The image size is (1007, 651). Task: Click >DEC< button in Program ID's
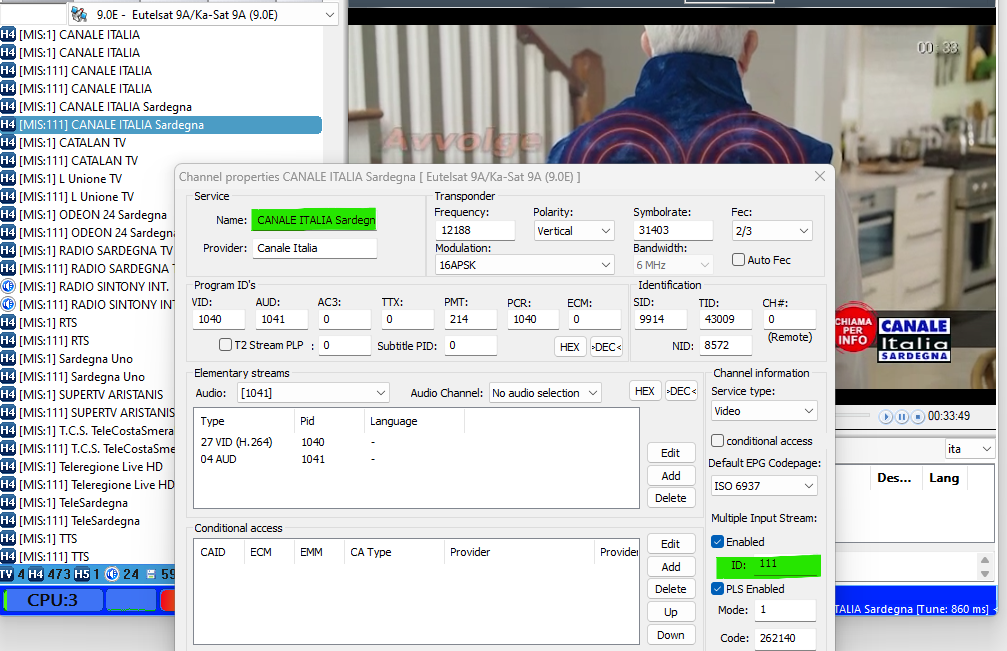pos(606,347)
